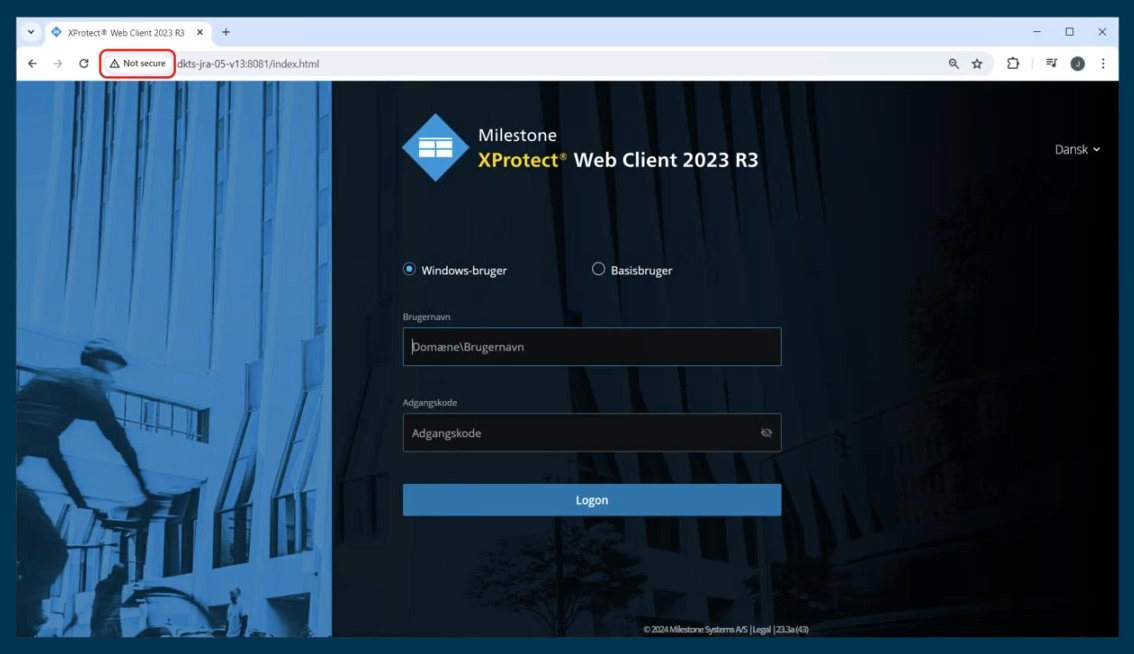The width and height of the screenshot is (1134, 654).
Task: Click the Milestone XProtect diamond logo
Action: click(x=435, y=148)
